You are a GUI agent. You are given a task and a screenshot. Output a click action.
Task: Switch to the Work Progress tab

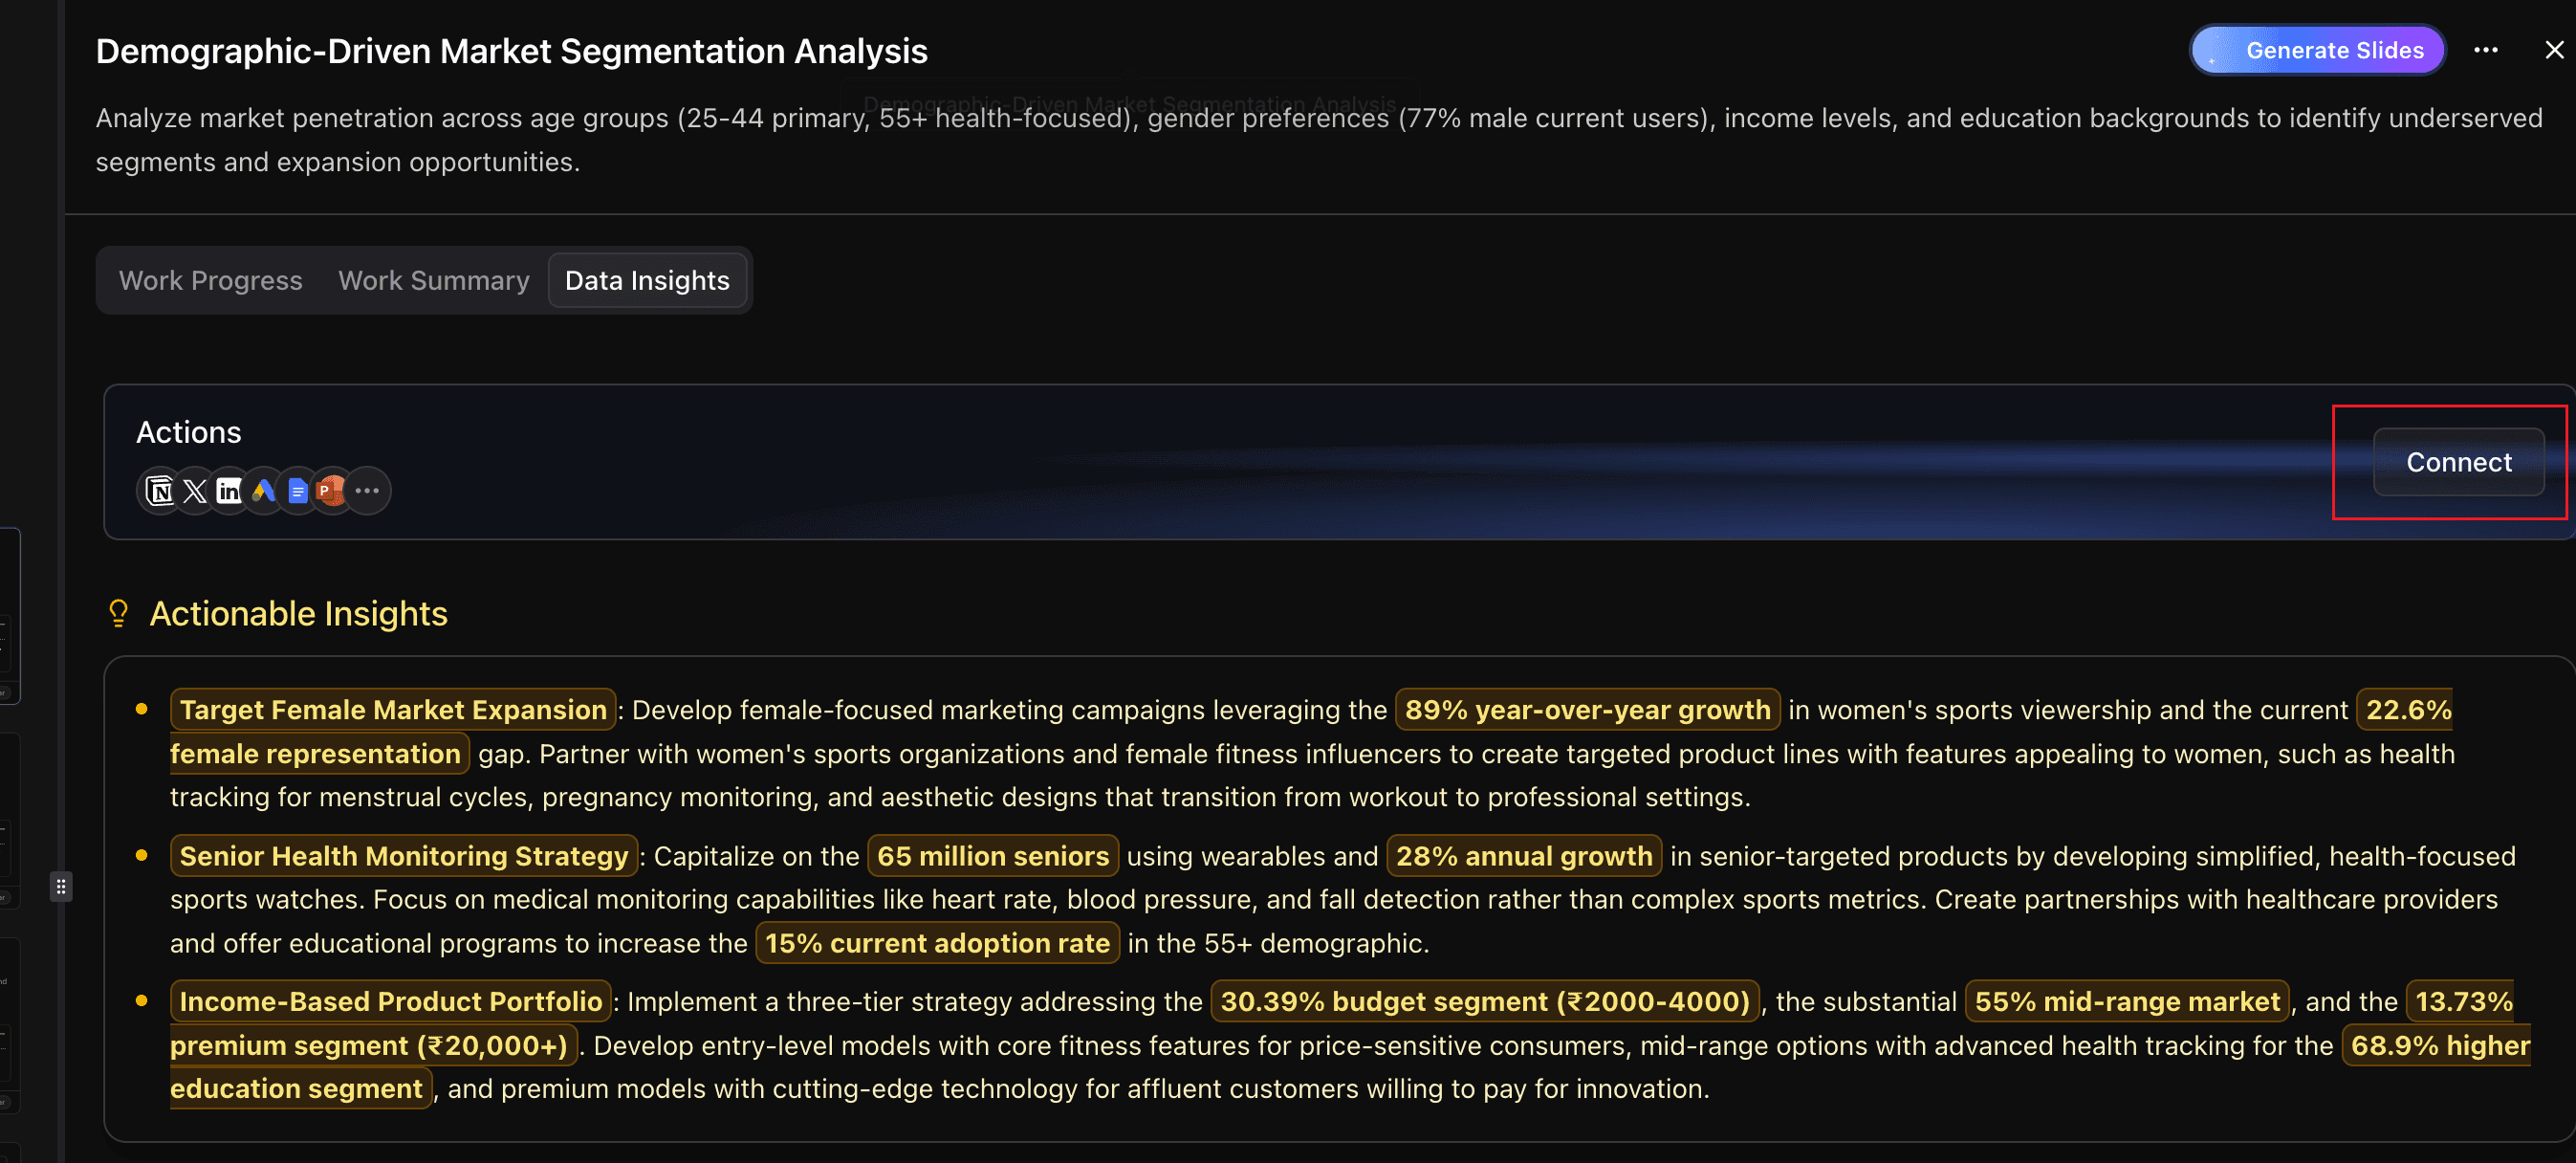pos(210,281)
